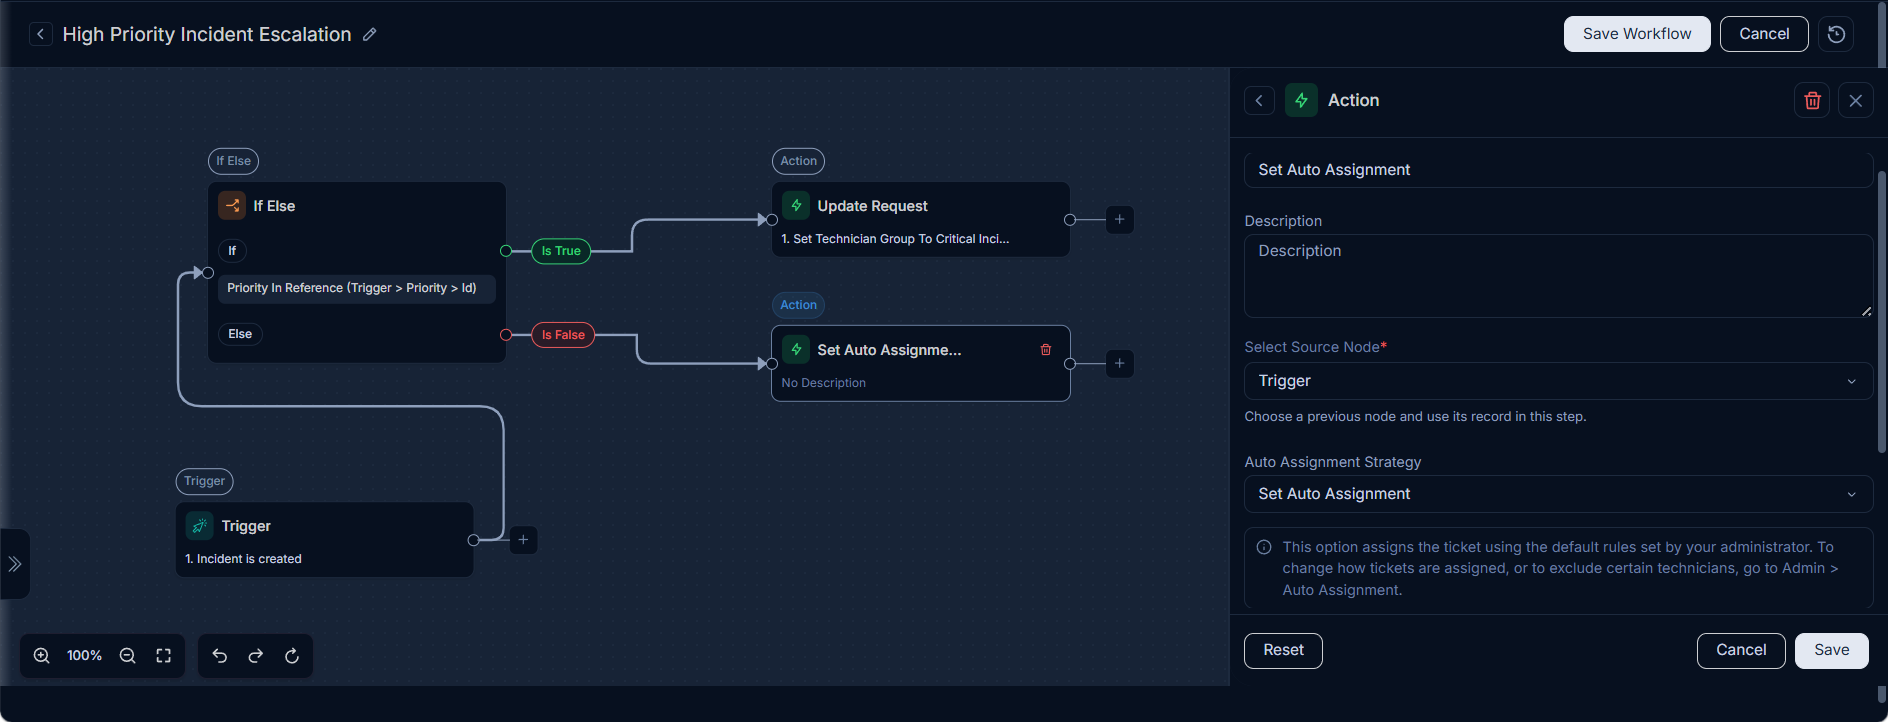The height and width of the screenshot is (722, 1888).
Task: Zoom out of the canvas
Action: pos(128,656)
